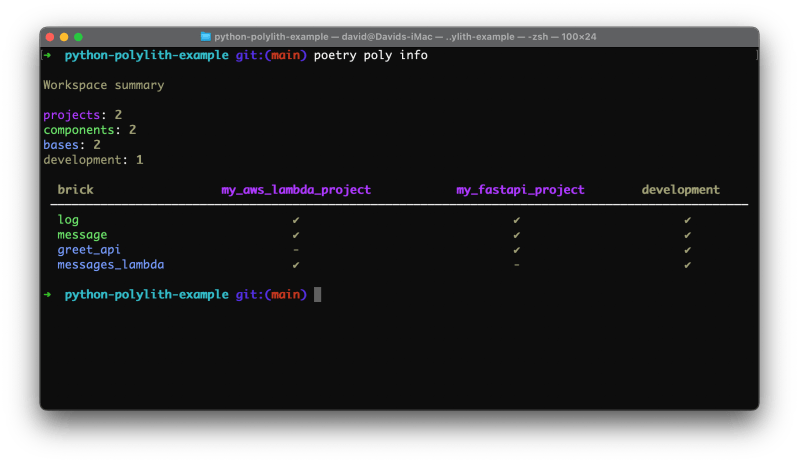Image resolution: width=799 pixels, height=463 pixels.
Task: Click log's checkmark under my_aws_lambda_project
Action: click(x=296, y=220)
